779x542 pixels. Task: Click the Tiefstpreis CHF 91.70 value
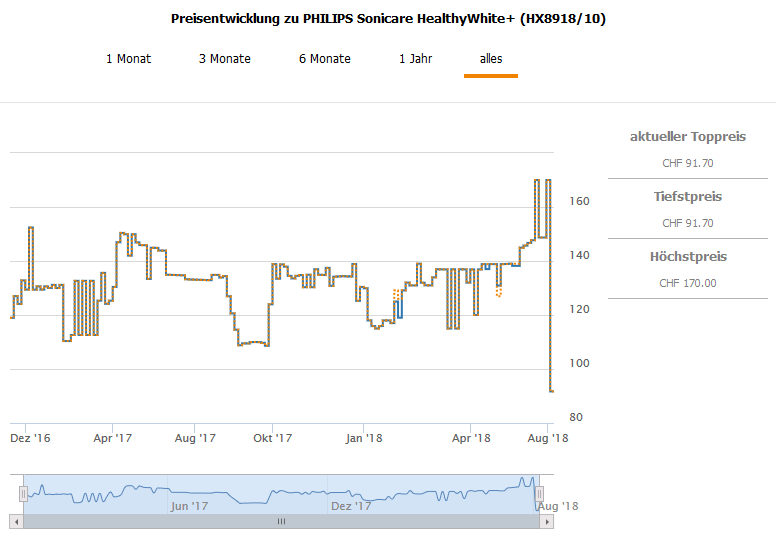688,223
